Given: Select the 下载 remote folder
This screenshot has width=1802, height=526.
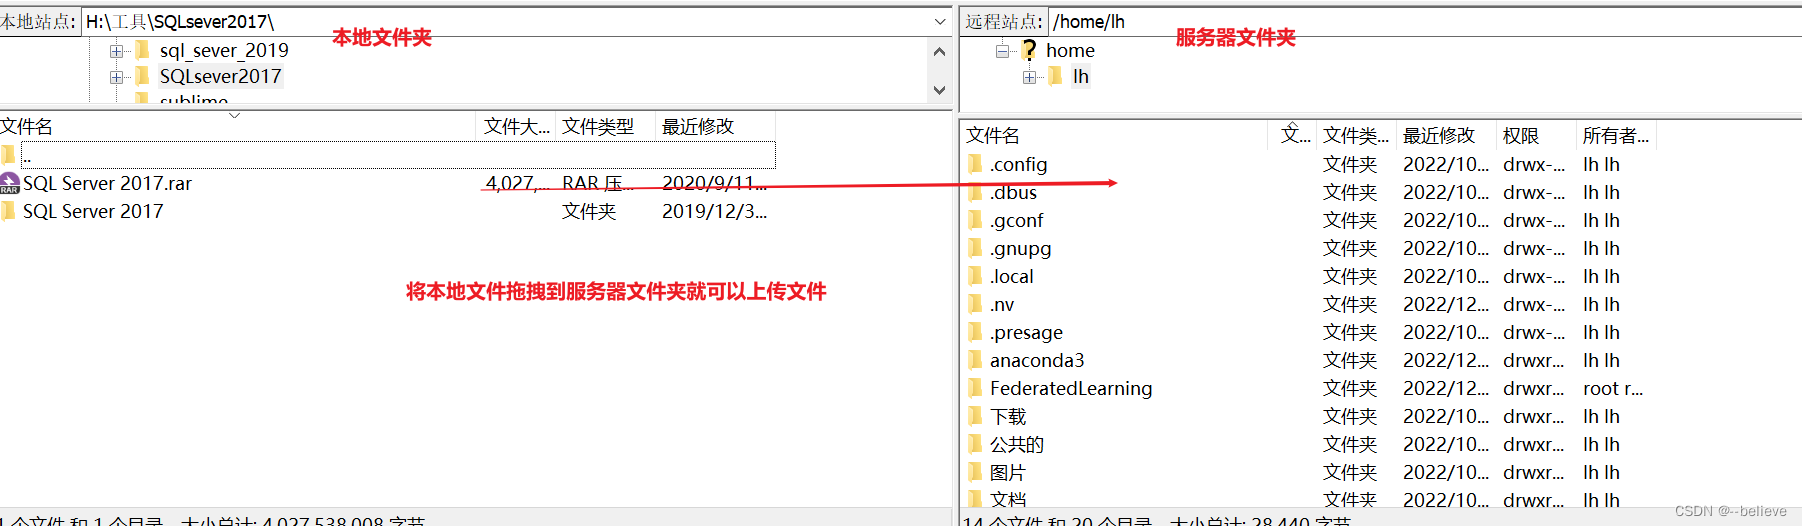Looking at the screenshot, I should pyautogui.click(x=1008, y=416).
